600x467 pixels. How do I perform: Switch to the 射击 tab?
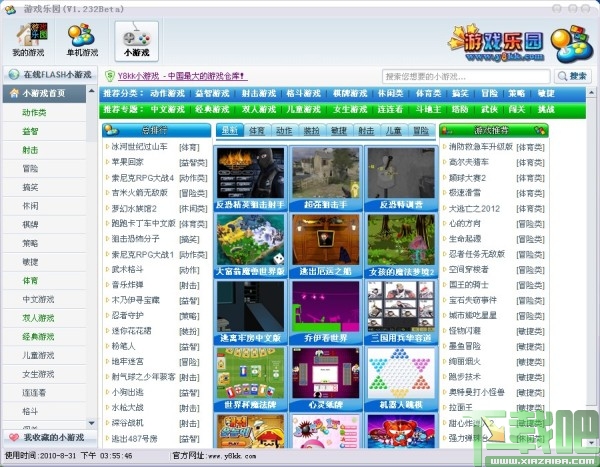pos(366,131)
